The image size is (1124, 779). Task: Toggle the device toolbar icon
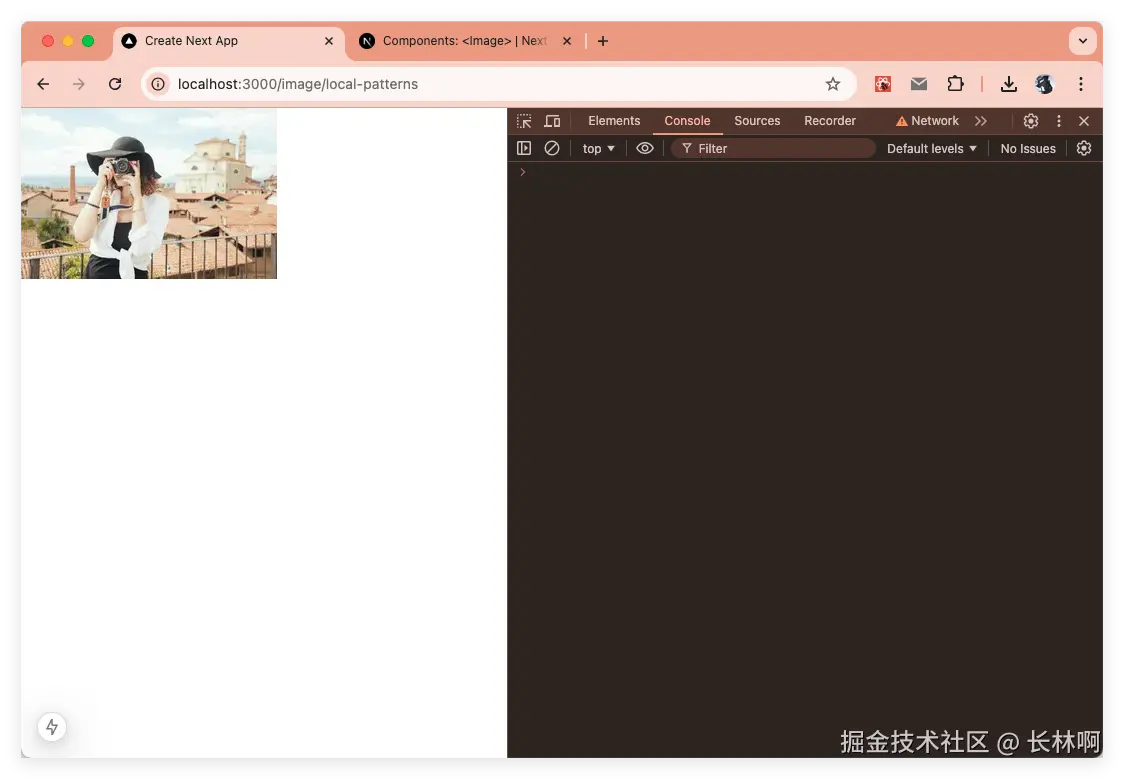552,121
